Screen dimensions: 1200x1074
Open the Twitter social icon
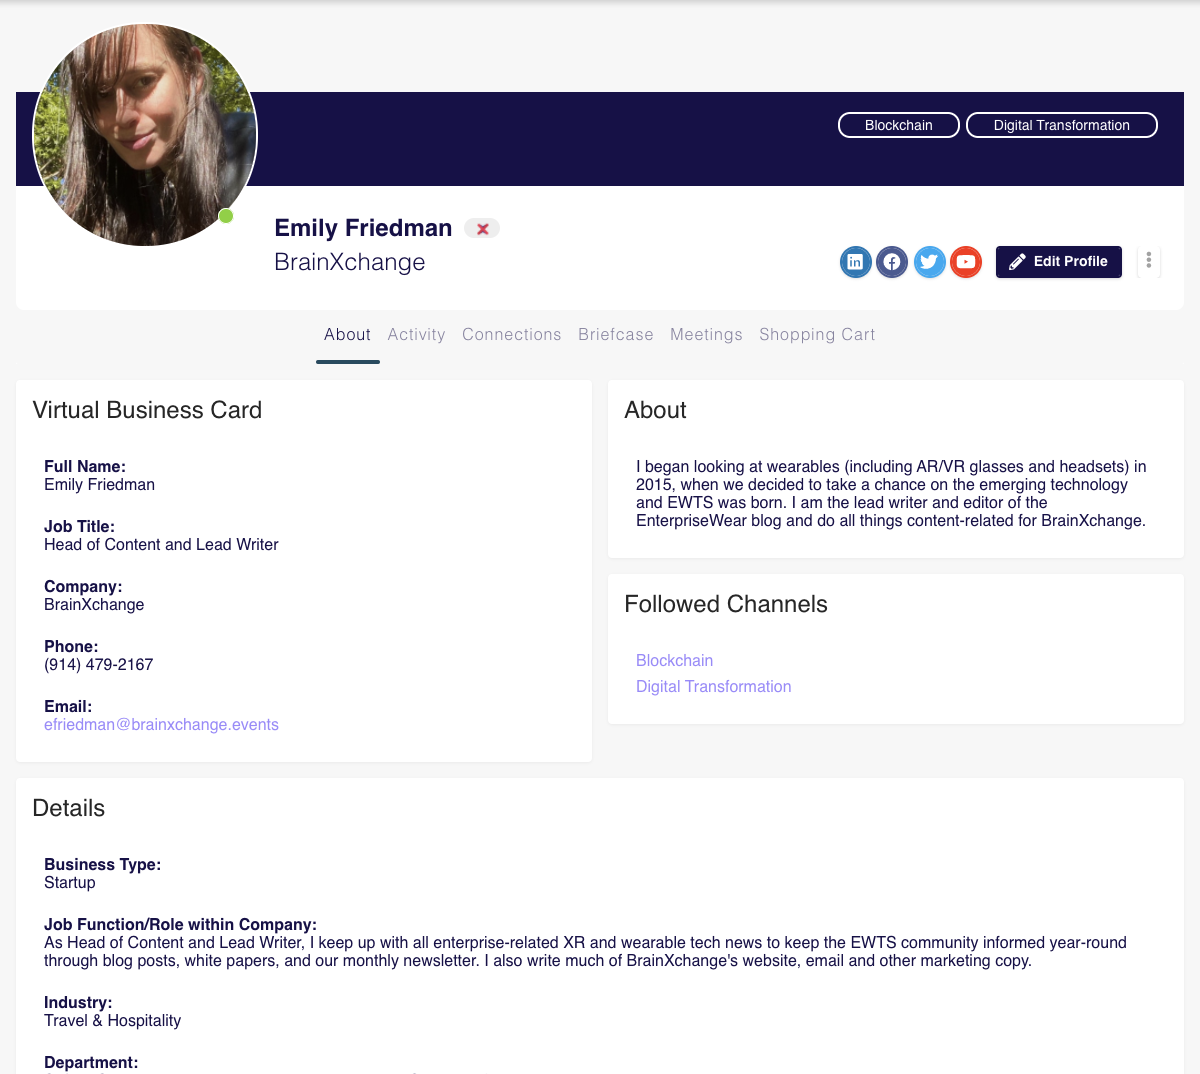tap(929, 262)
